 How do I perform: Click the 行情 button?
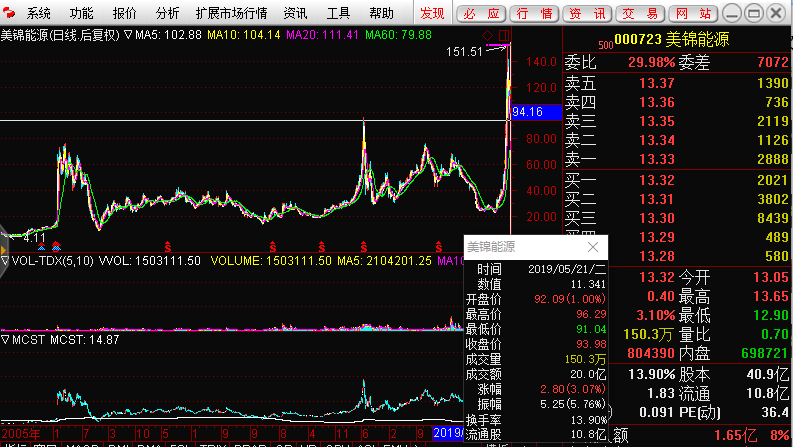point(535,13)
